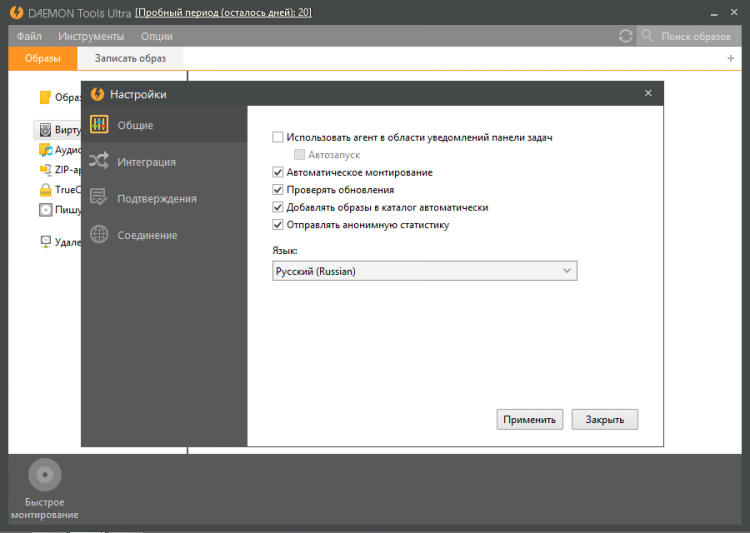Enable the taskbar notification agent checkbox
Image resolution: width=750 pixels, height=533 pixels.
[x=277, y=137]
